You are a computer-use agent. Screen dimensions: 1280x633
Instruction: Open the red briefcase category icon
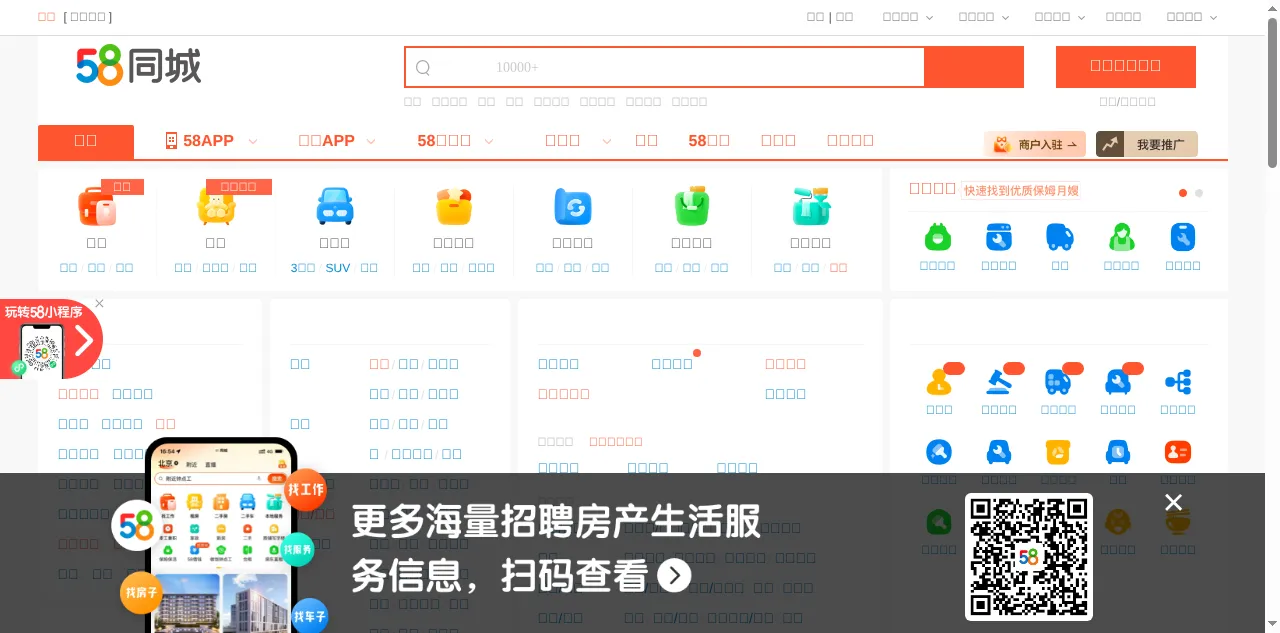coord(97,207)
